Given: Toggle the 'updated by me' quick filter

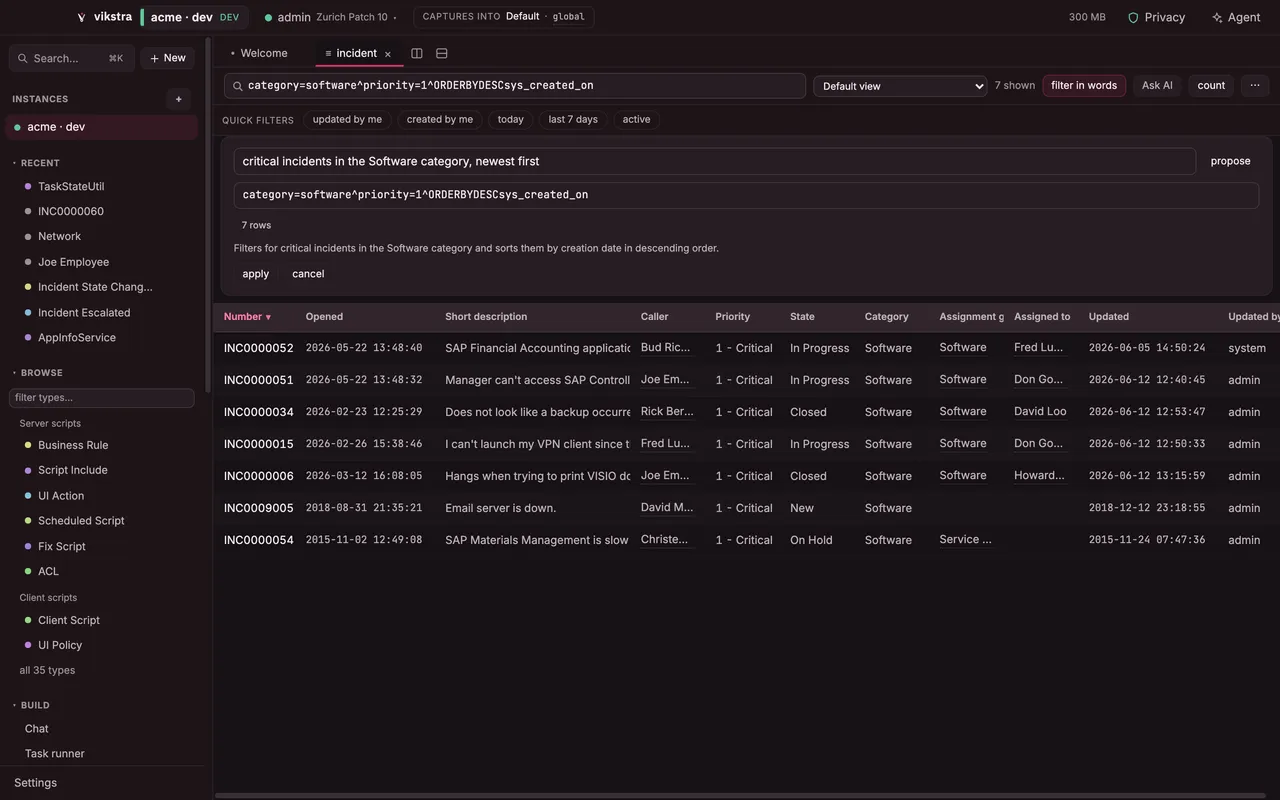Looking at the screenshot, I should tap(347, 120).
